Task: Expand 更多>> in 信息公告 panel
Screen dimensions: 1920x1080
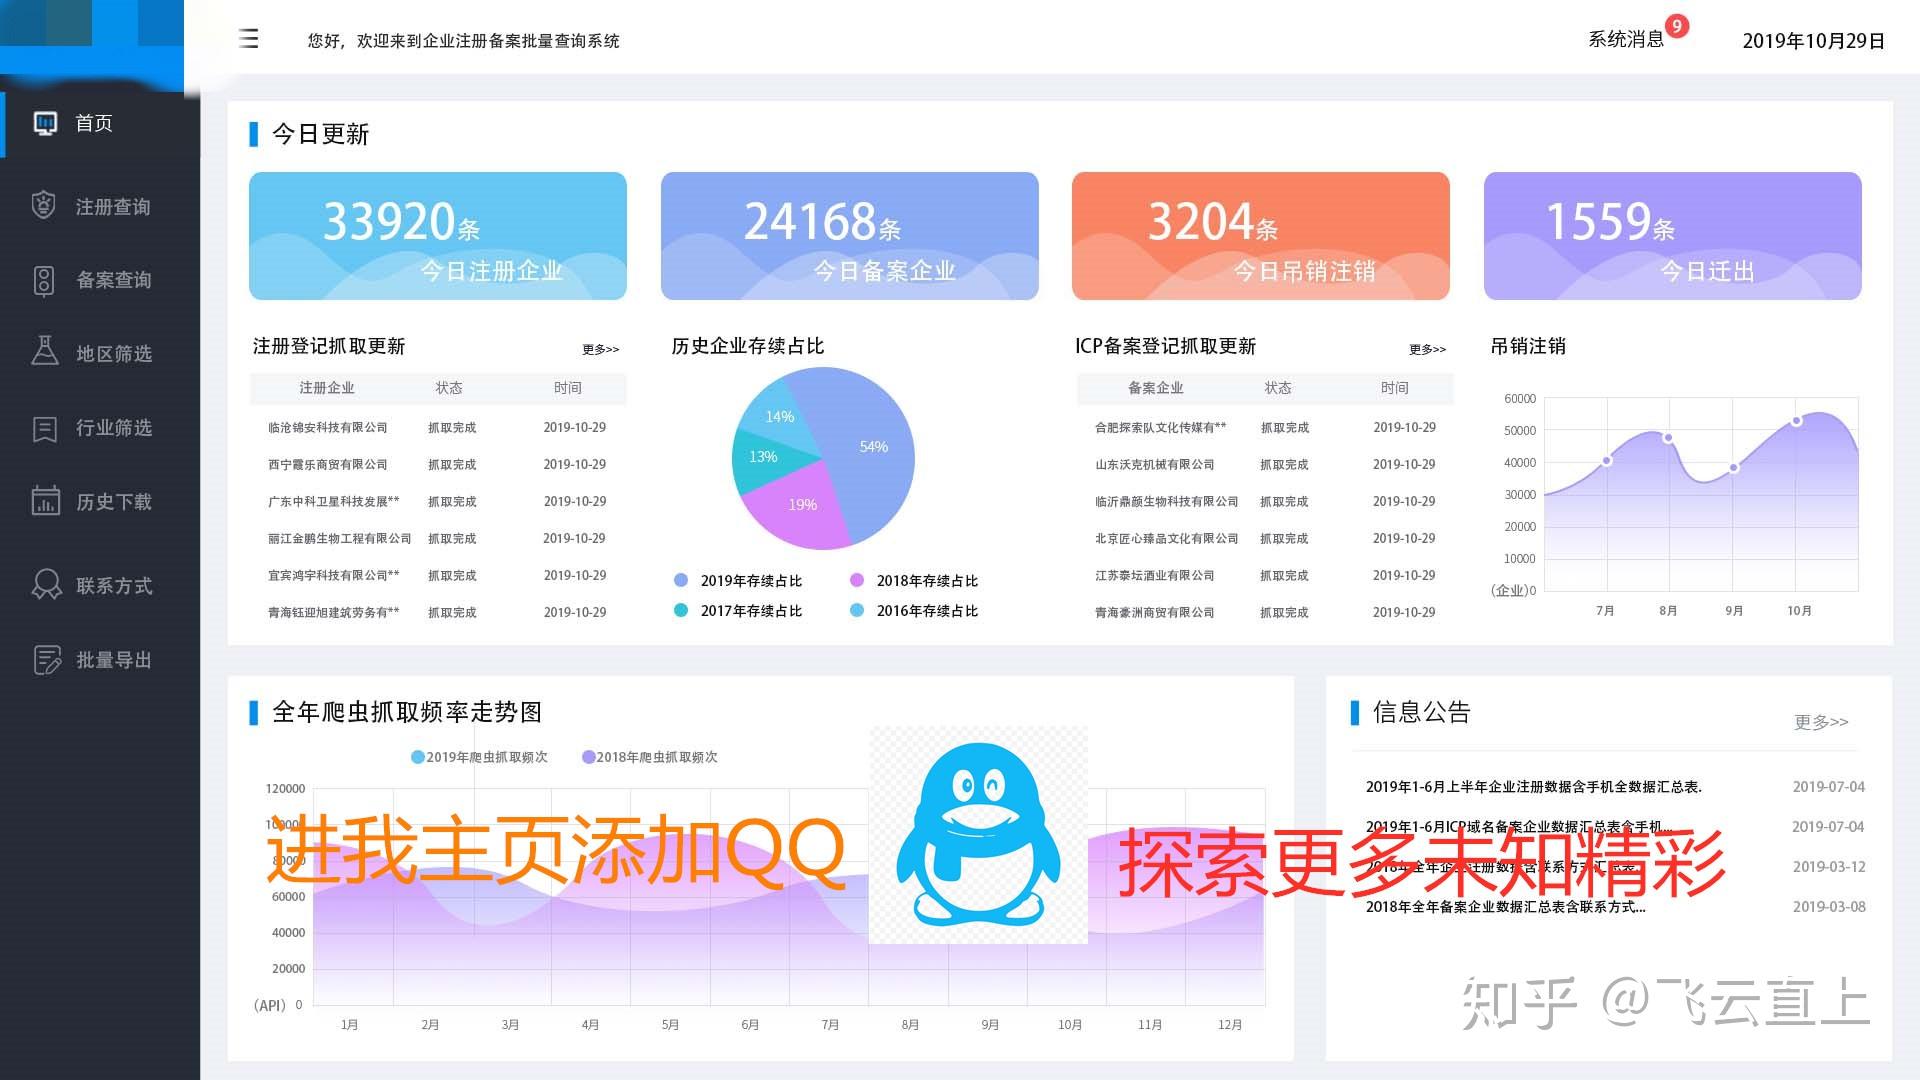Action: coord(1820,721)
